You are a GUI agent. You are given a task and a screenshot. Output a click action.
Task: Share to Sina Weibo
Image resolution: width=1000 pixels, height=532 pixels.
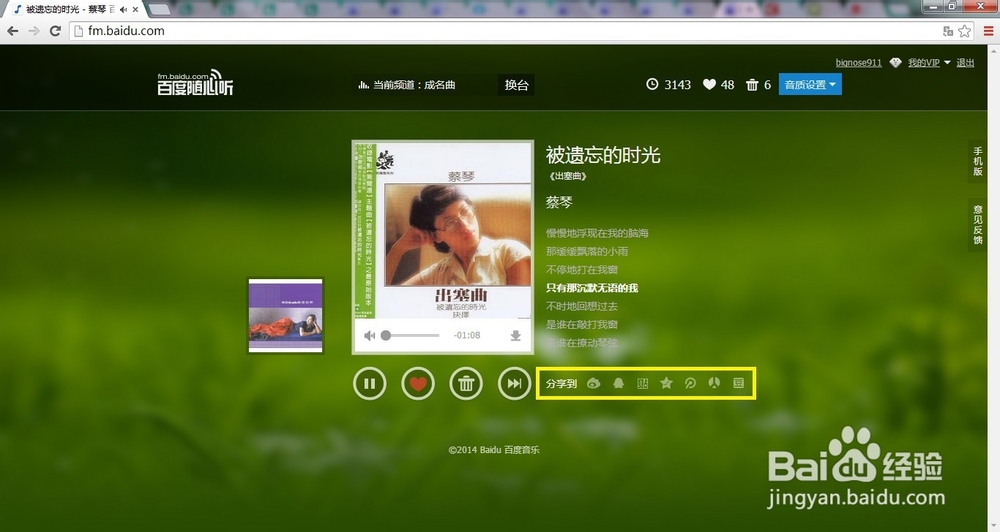tap(594, 383)
